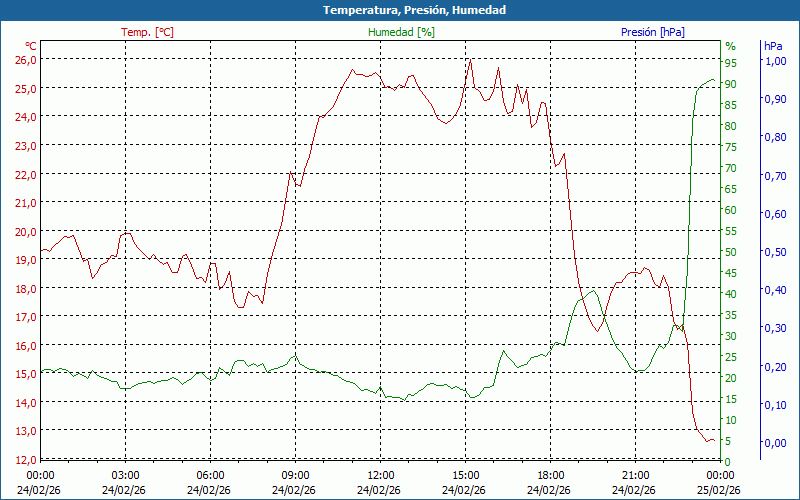Screen dimensions: 800x500
Task: Select the red Temp. [°C] legend label
Action: point(147,32)
